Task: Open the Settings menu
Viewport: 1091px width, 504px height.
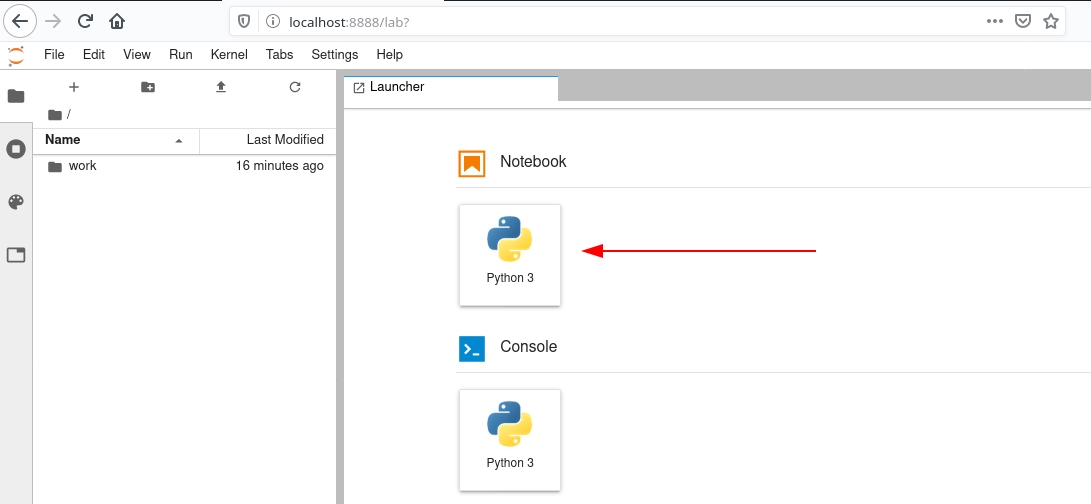Action: tap(334, 55)
